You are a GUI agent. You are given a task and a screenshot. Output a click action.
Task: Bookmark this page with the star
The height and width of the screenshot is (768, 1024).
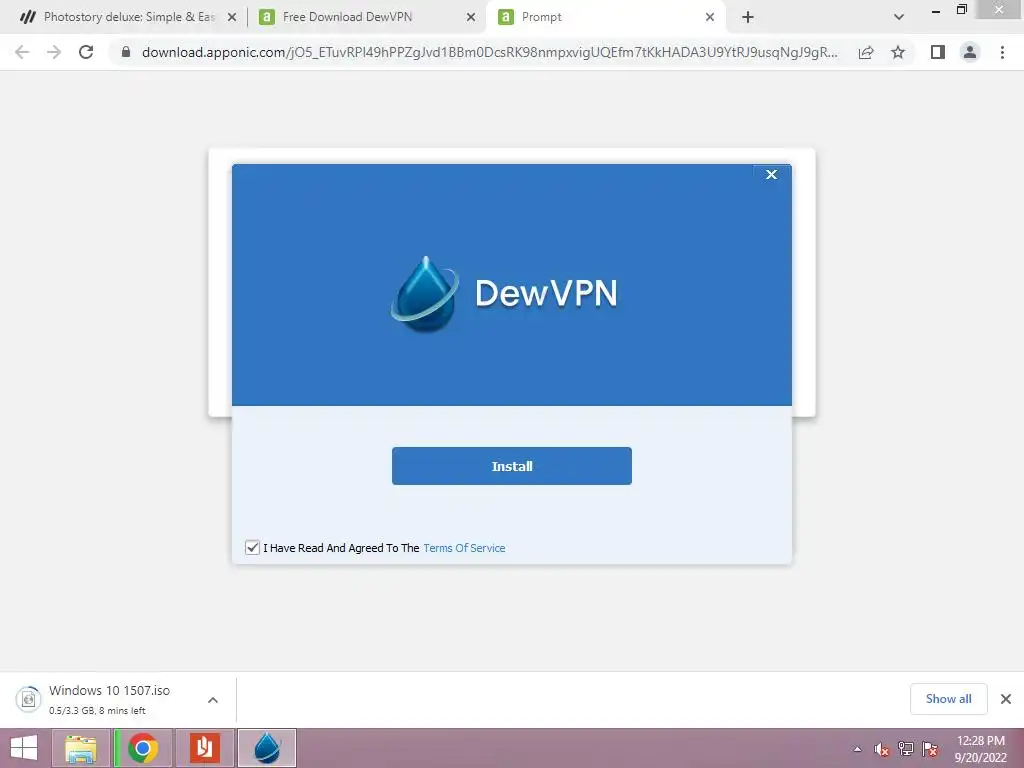click(x=898, y=52)
